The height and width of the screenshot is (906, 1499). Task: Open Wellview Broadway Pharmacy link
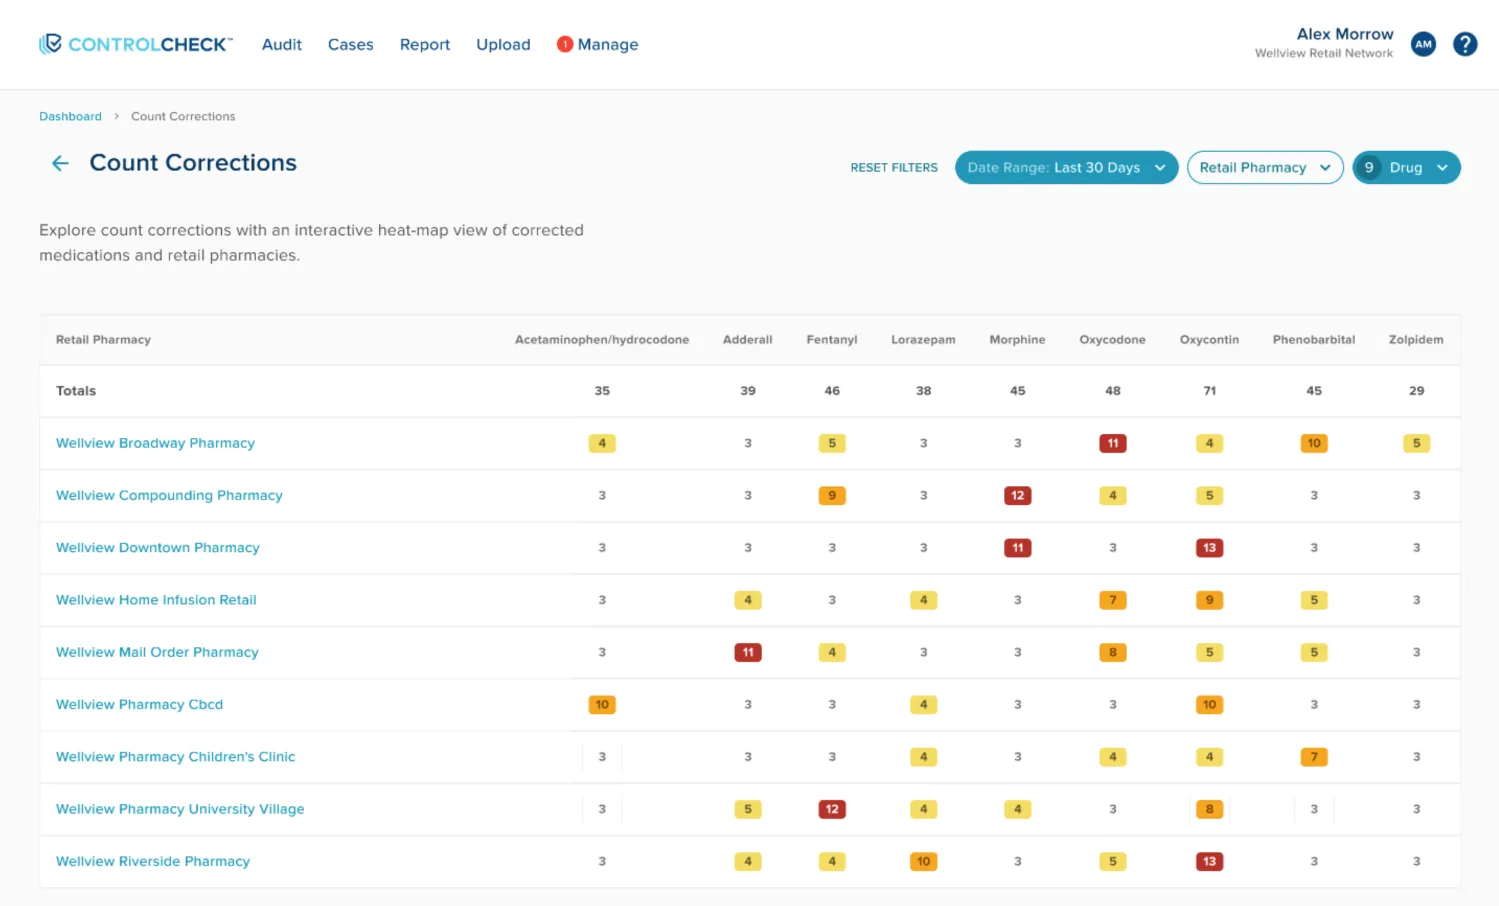[155, 443]
